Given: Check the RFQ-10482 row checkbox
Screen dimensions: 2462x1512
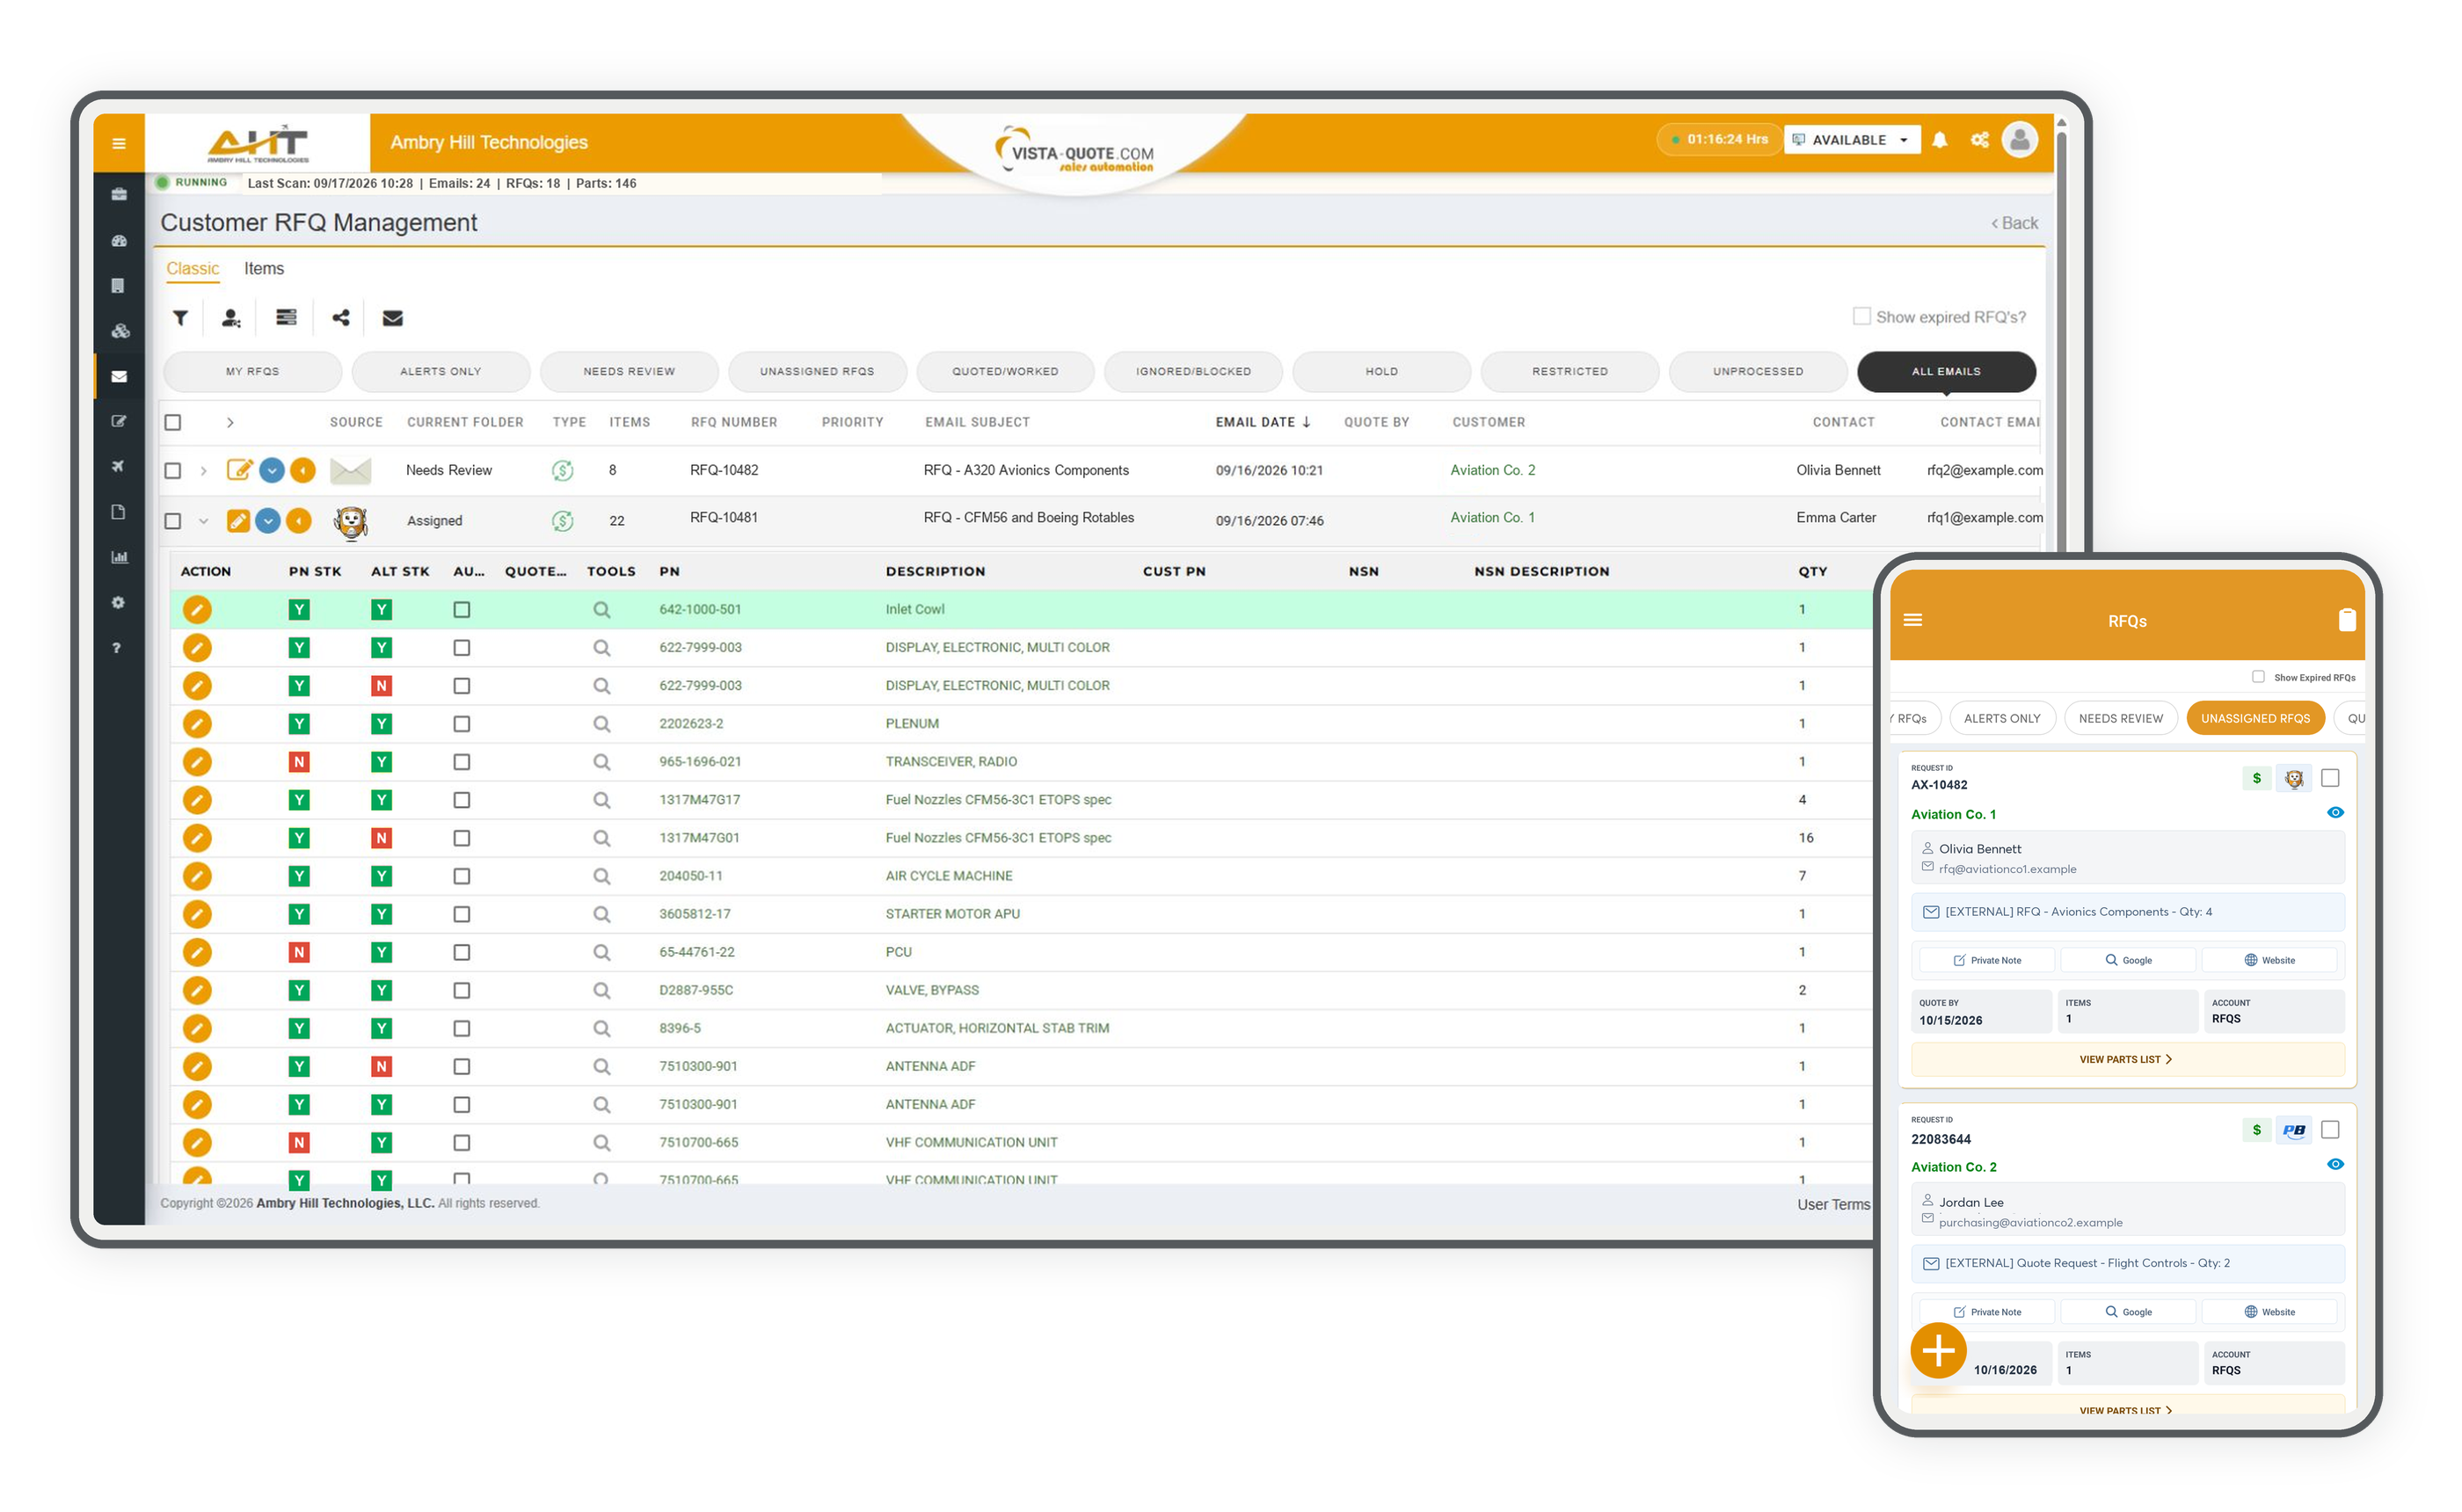Looking at the screenshot, I should [x=173, y=470].
